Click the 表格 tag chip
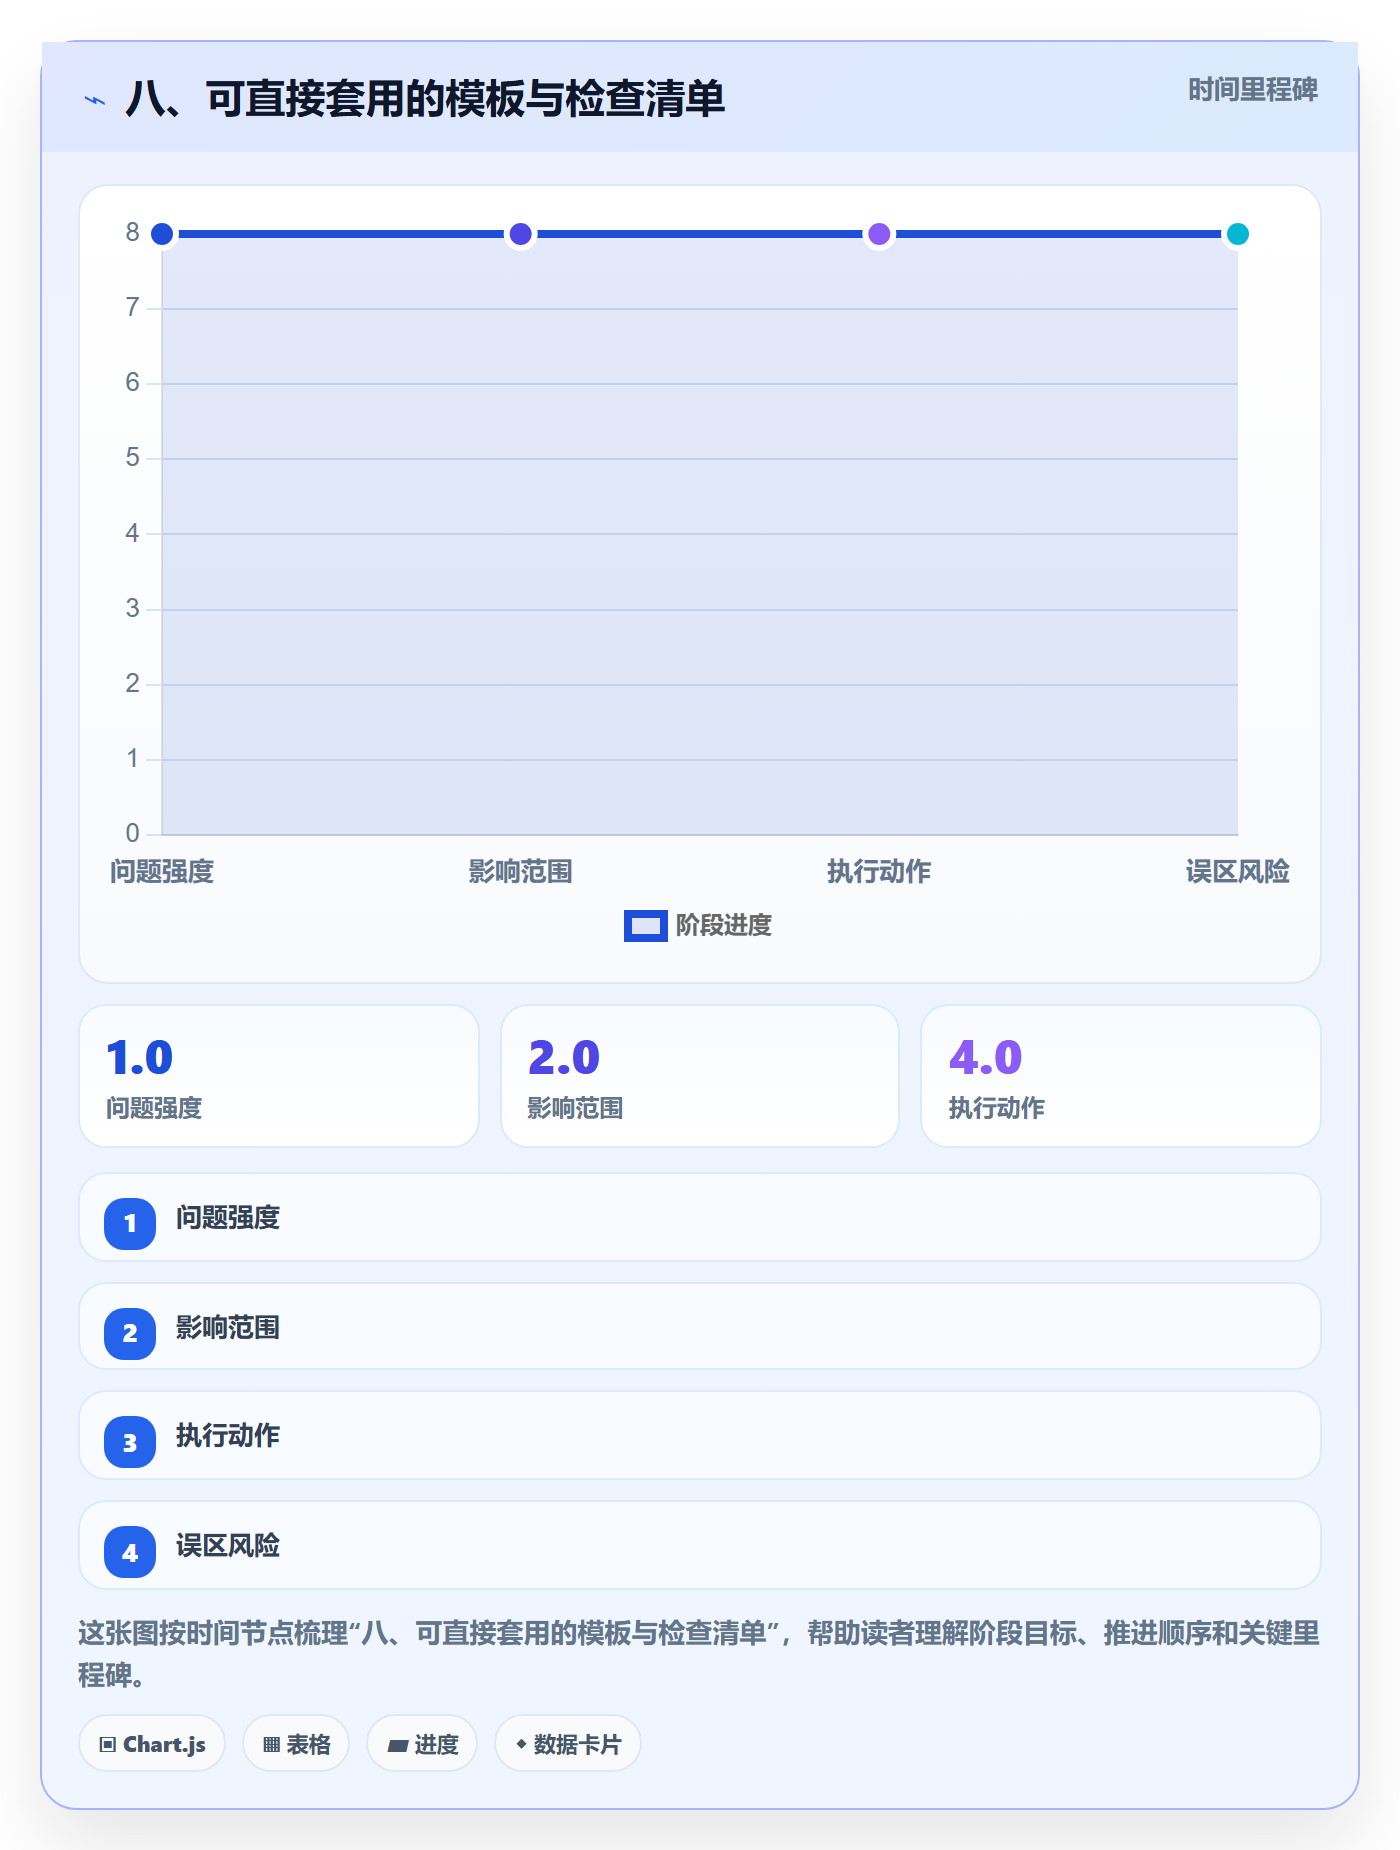The height and width of the screenshot is (1850, 1400). pos(296,1744)
